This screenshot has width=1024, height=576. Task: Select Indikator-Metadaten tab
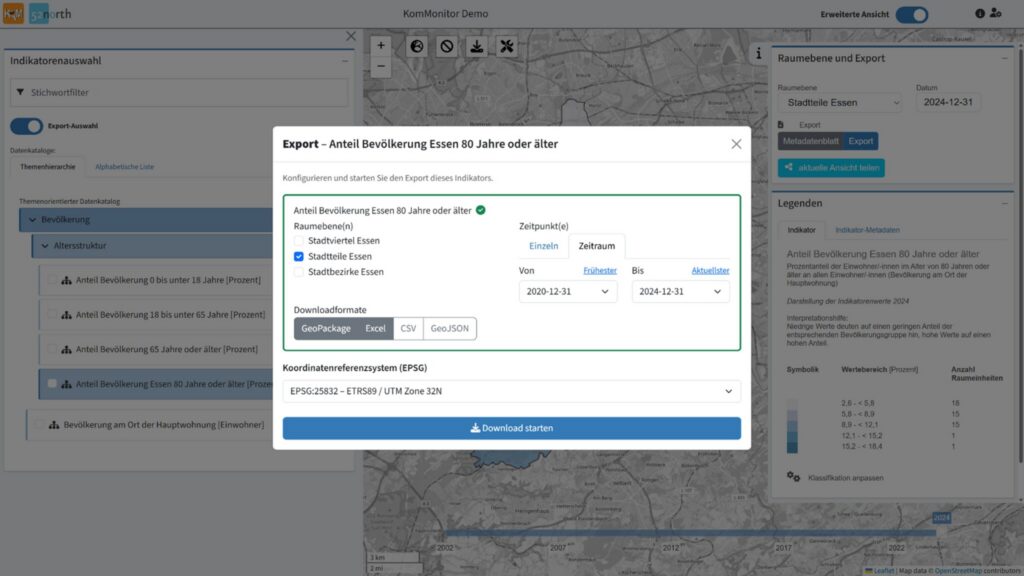click(867, 230)
